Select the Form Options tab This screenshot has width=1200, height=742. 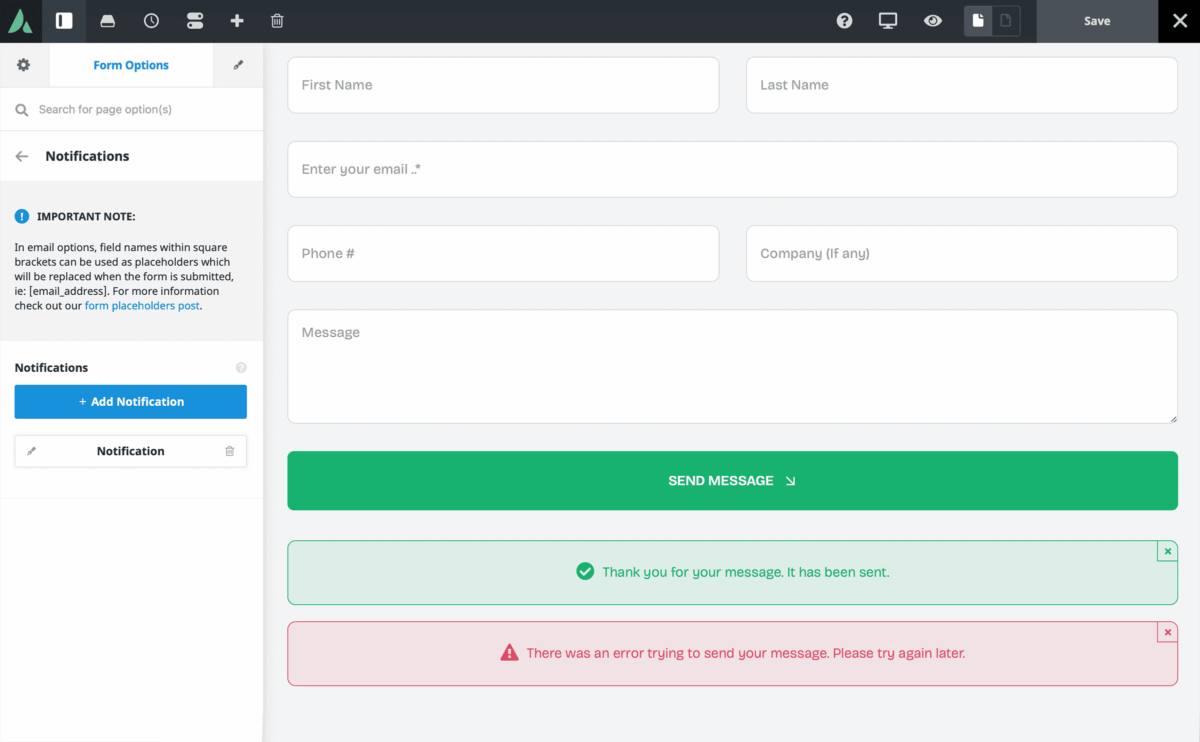coord(130,64)
